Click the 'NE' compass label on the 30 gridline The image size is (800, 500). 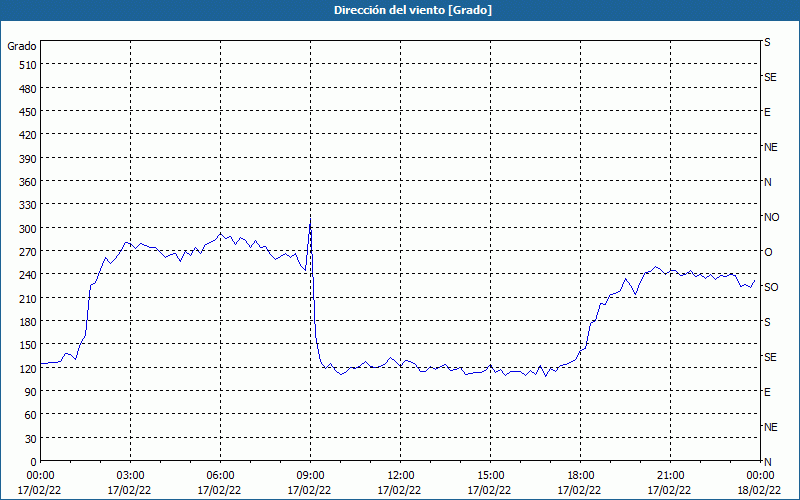(x=770, y=427)
